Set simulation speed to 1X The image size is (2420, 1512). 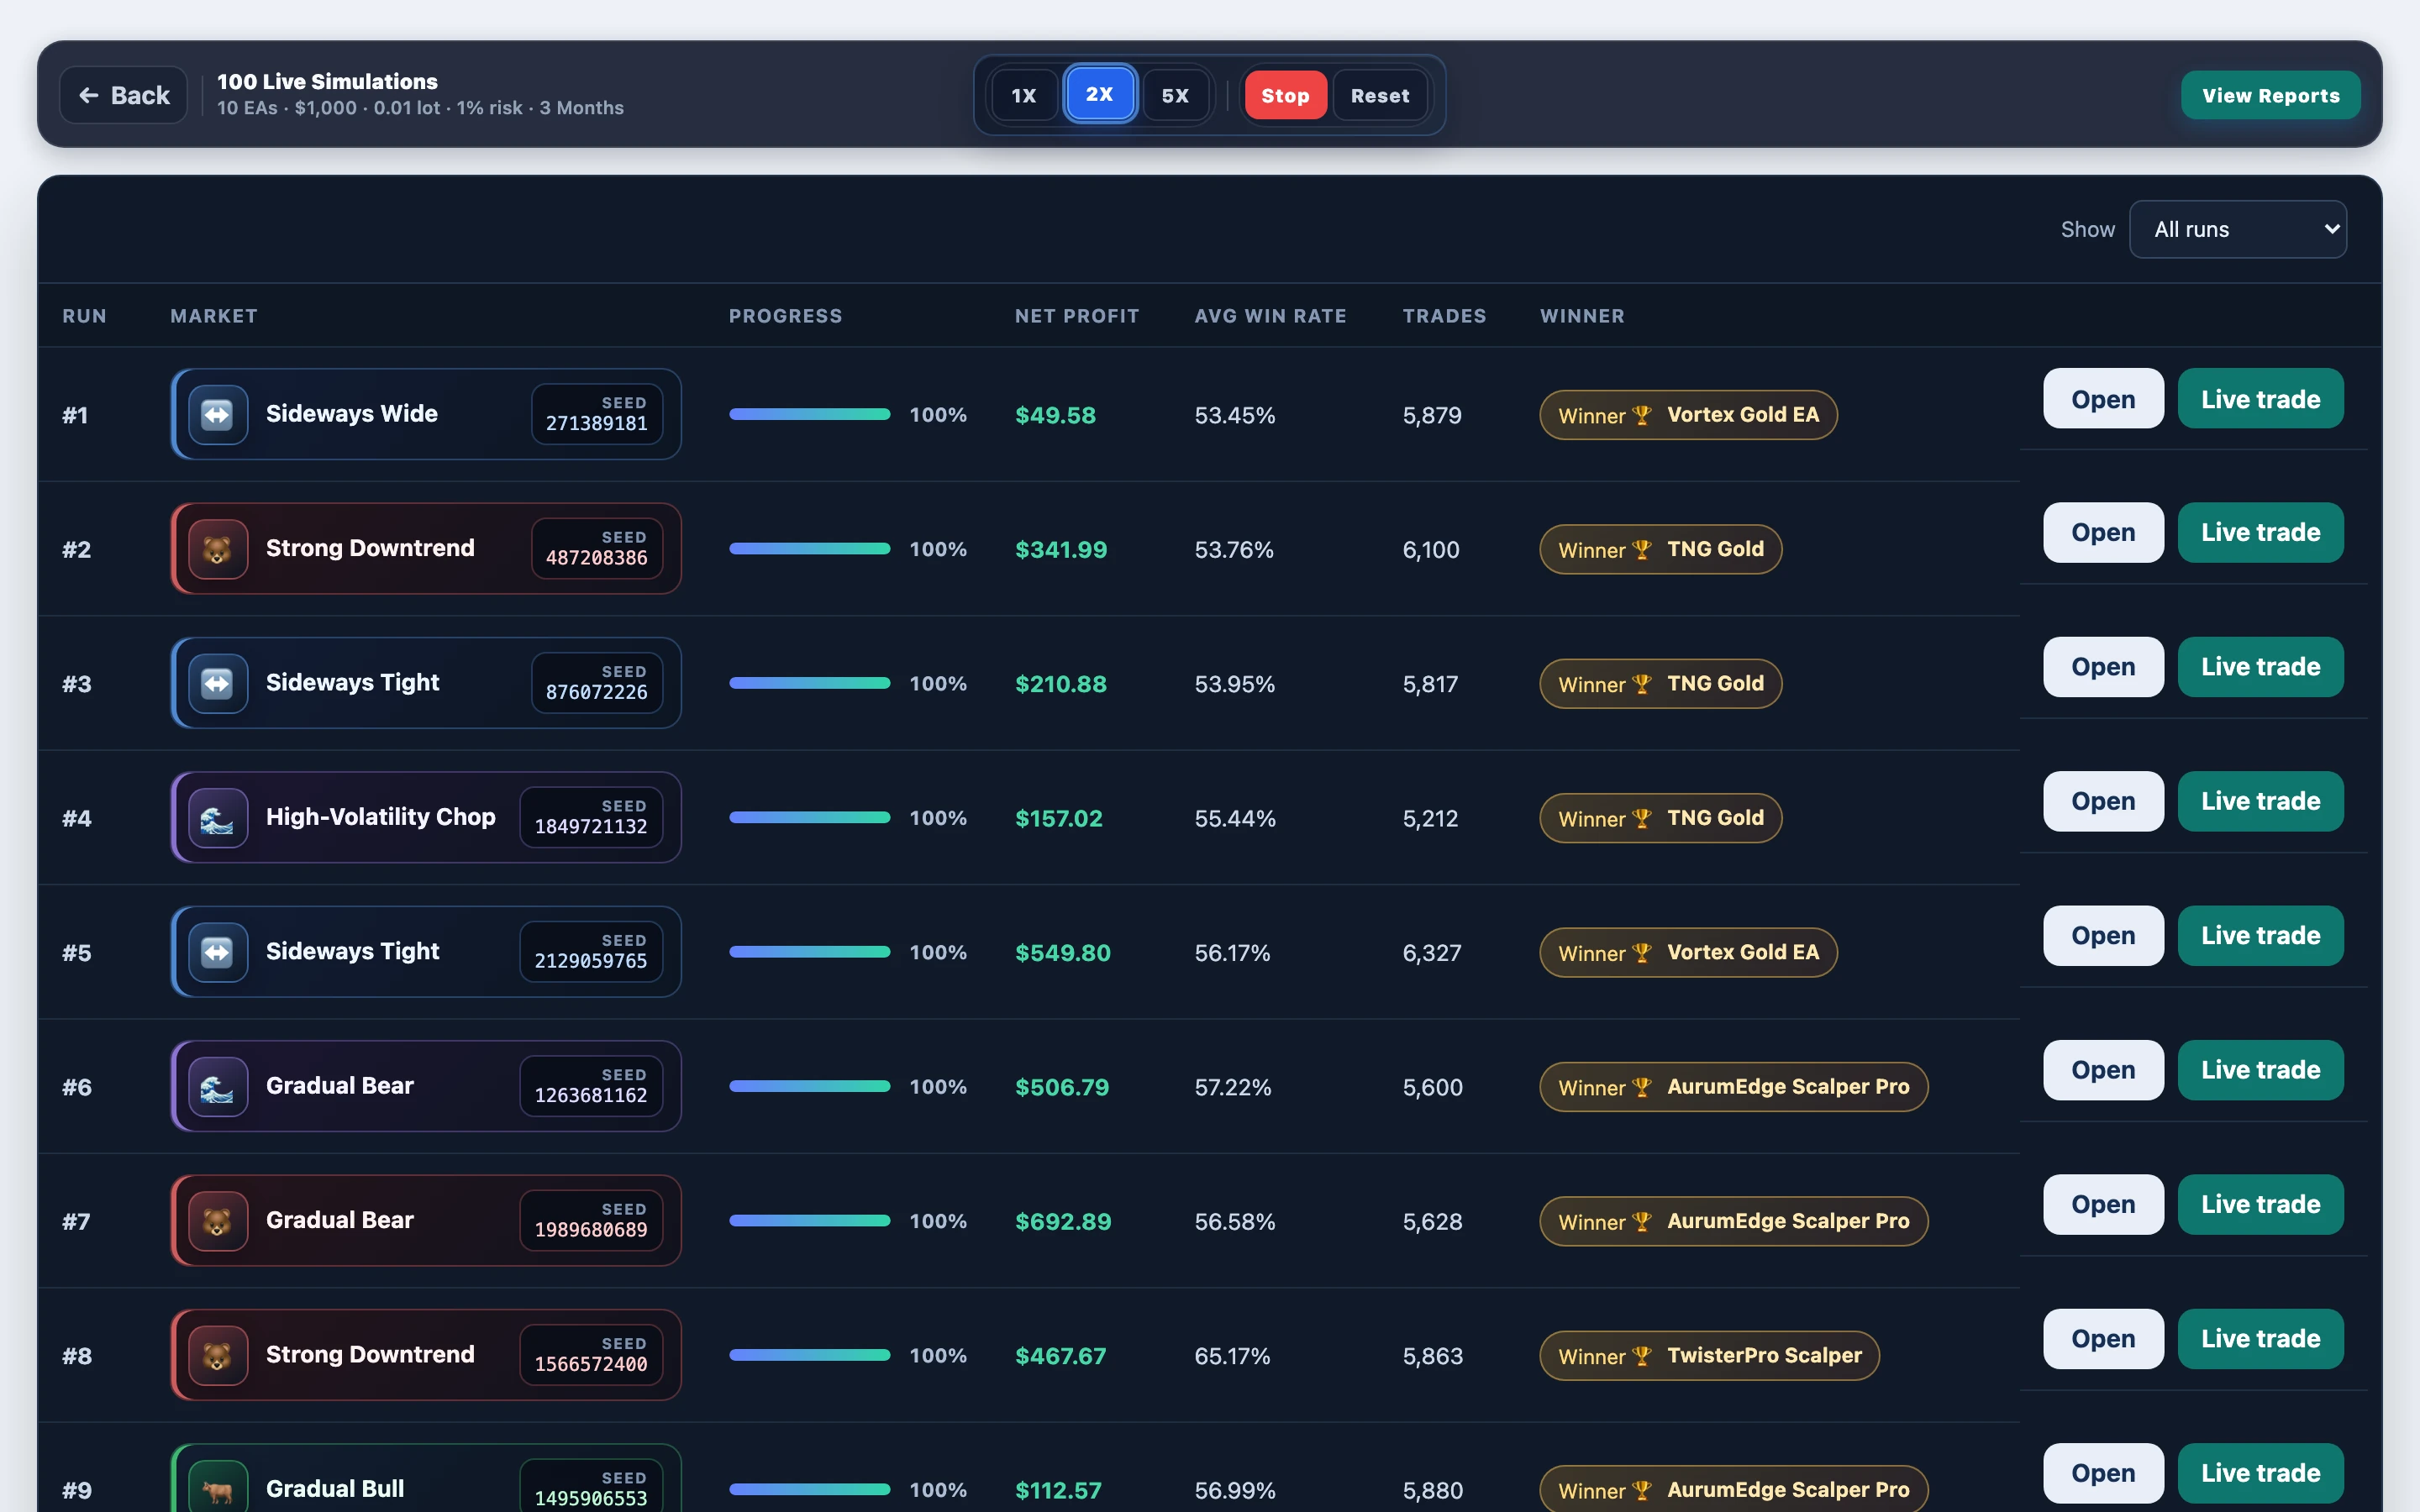coord(1023,95)
